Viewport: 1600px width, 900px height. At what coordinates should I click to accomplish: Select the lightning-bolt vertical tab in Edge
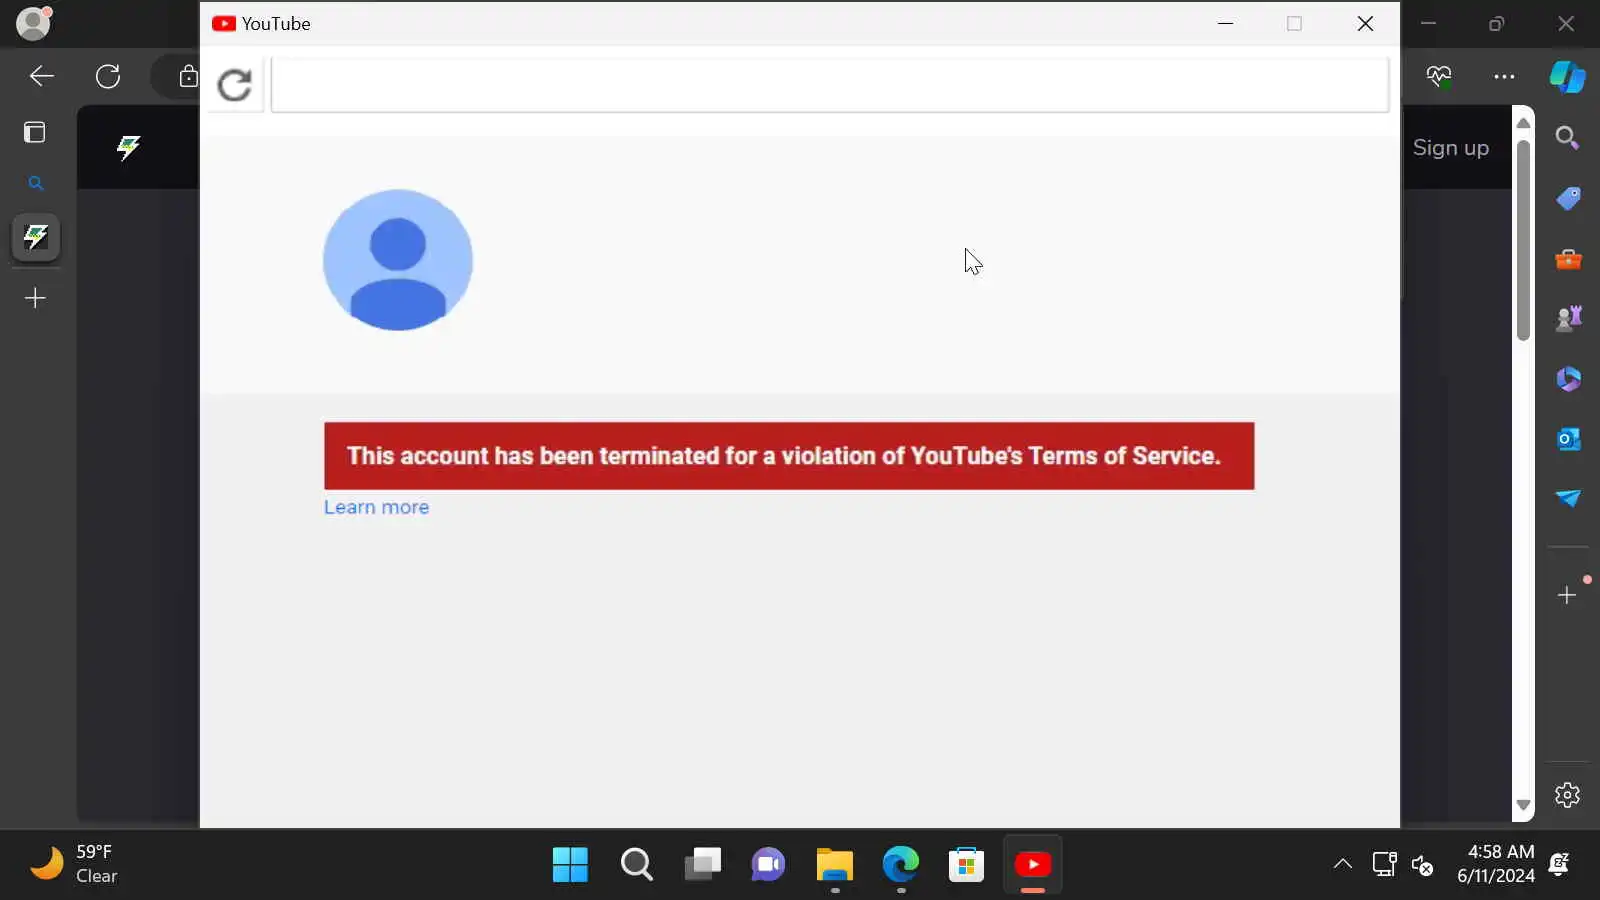click(x=36, y=238)
